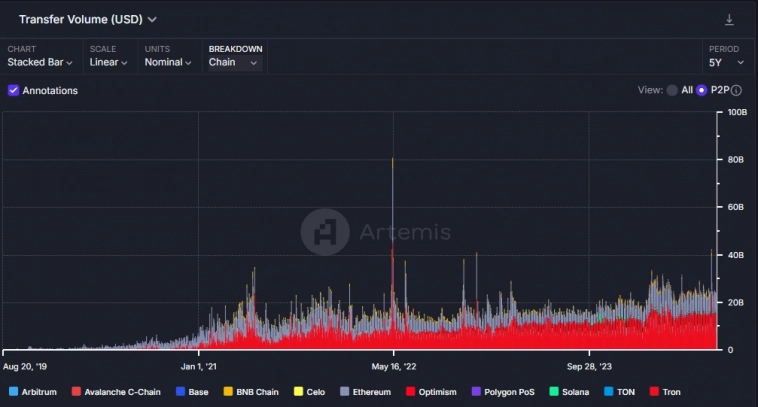
Task: Click the TON legend label
Action: tap(626, 392)
